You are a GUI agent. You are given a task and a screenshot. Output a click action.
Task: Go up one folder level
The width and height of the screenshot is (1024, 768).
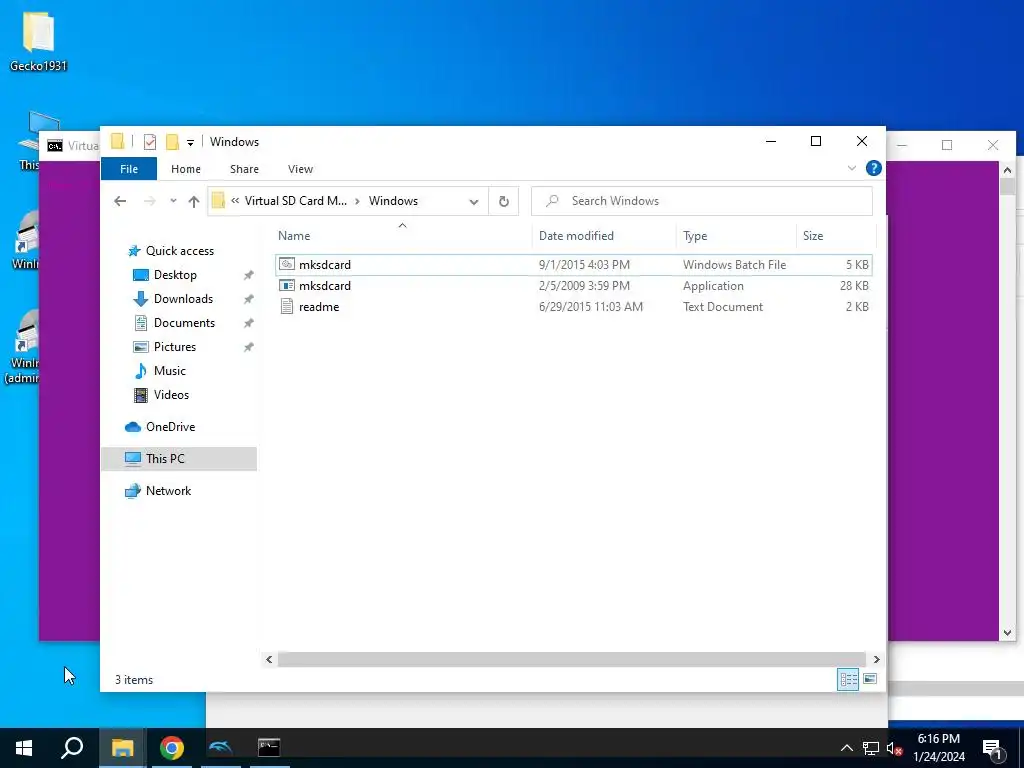[x=193, y=201]
